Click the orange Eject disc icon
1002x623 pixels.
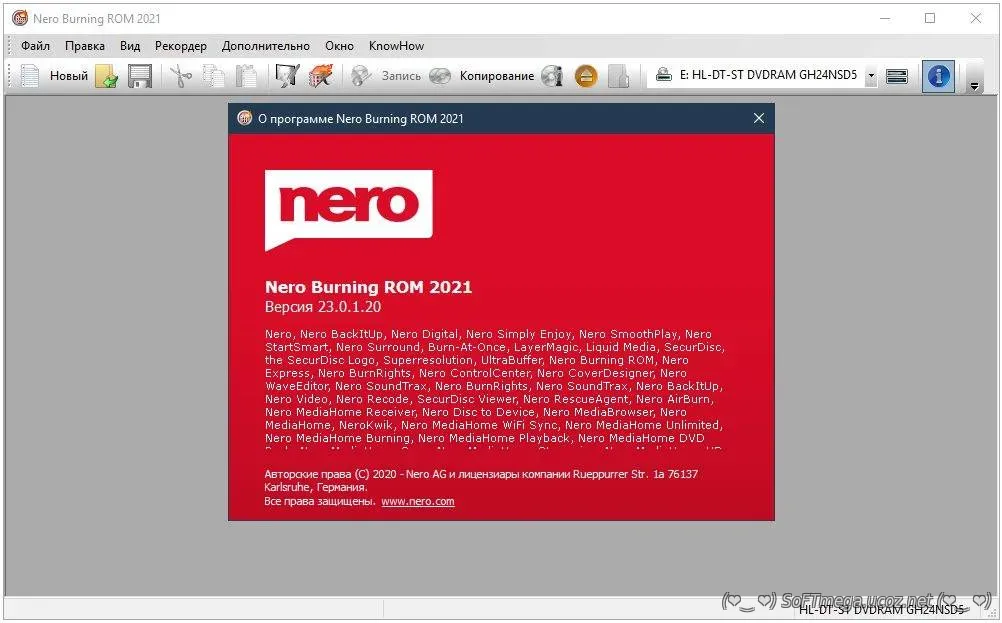[x=586, y=76]
